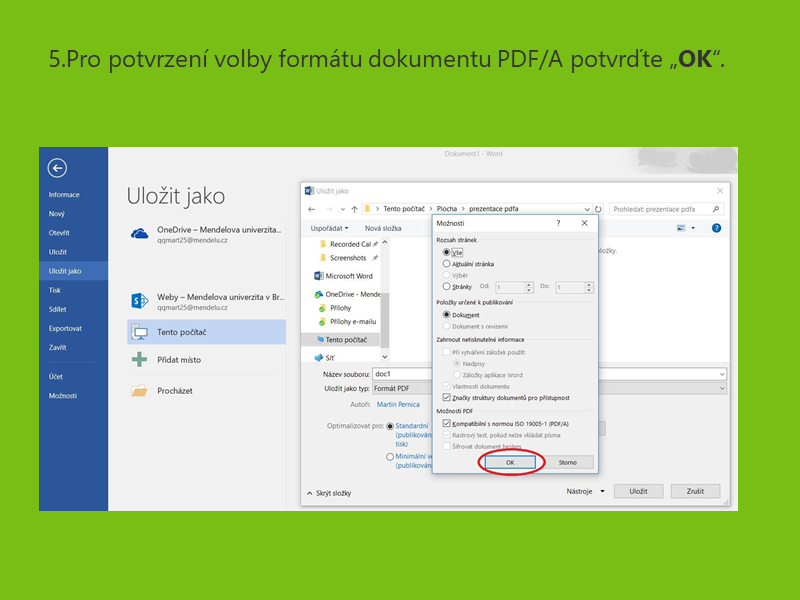Confirm with the OK button

coord(511,463)
